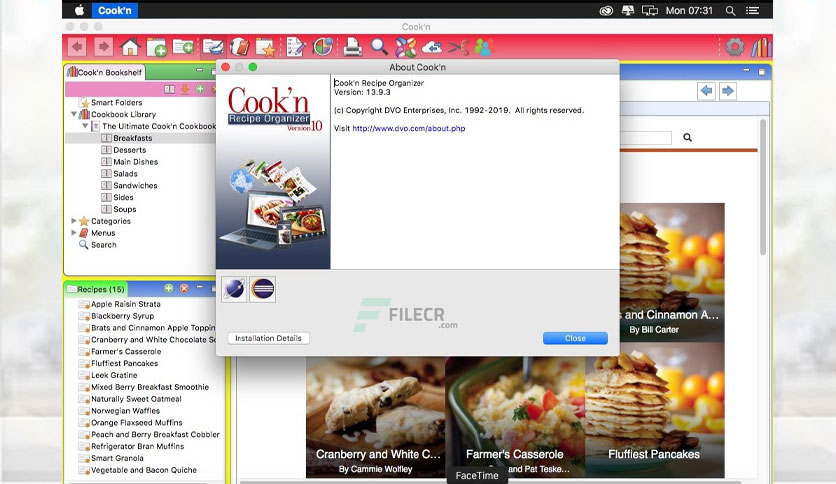Click the scissors snip icon in toolbar

tap(458, 47)
